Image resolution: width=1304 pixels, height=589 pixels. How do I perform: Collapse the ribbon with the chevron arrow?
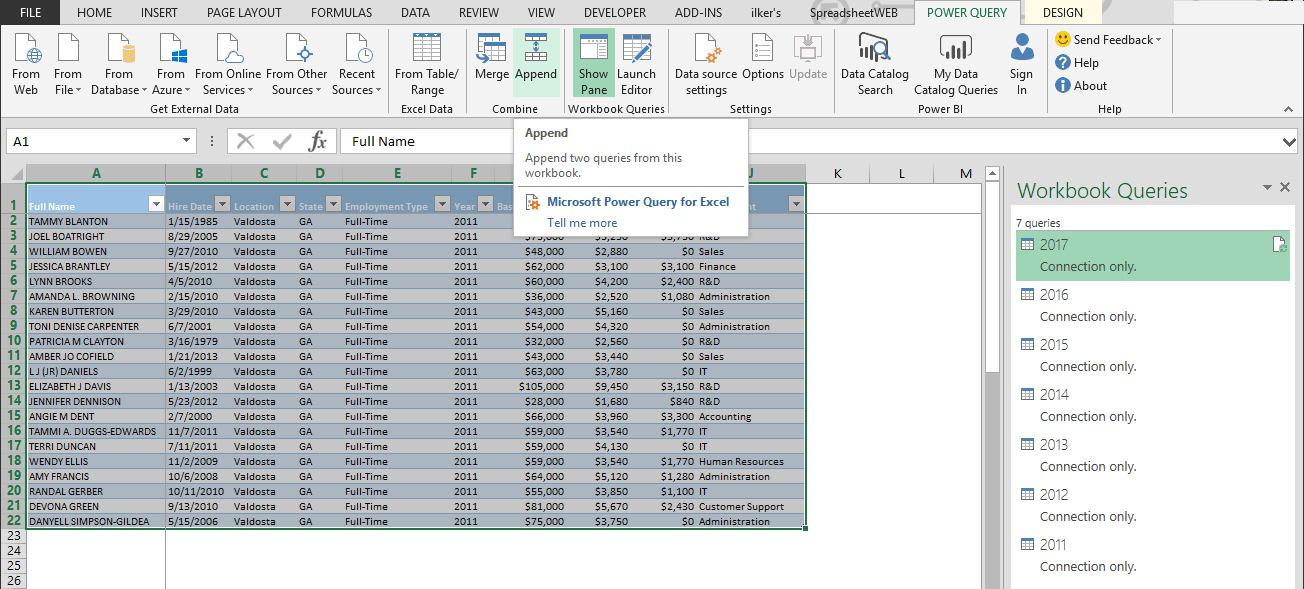click(1288, 108)
